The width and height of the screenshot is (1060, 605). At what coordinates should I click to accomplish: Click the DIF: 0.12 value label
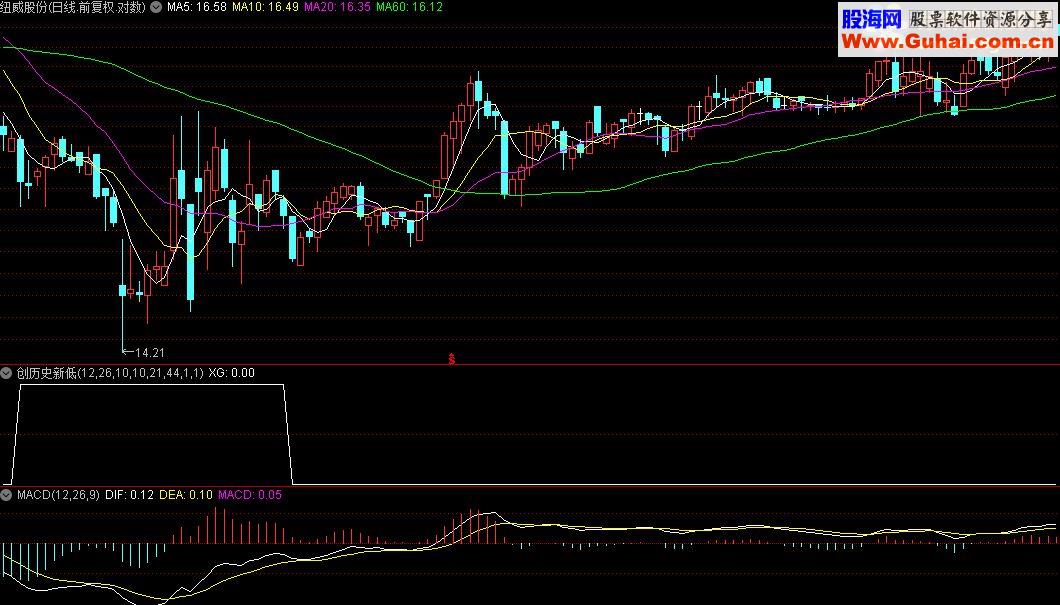point(129,495)
